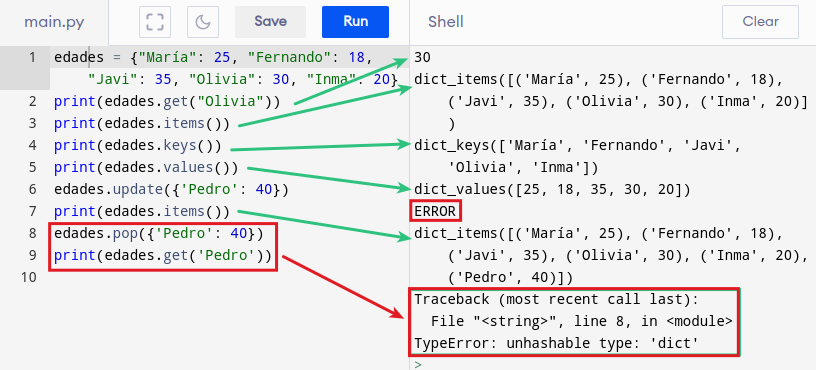816x370 pixels.
Task: Click line number 1 in gutter
Action: tap(32, 57)
